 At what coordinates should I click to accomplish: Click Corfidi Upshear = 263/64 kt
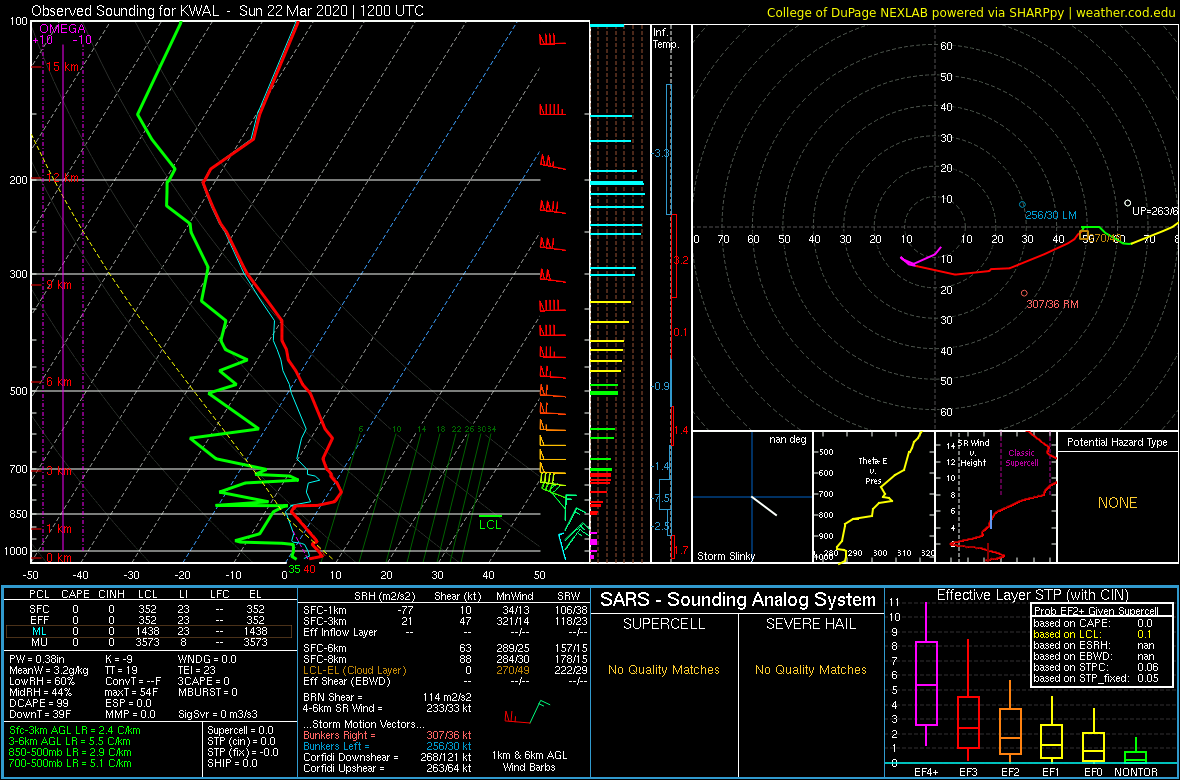pyautogui.click(x=387, y=768)
